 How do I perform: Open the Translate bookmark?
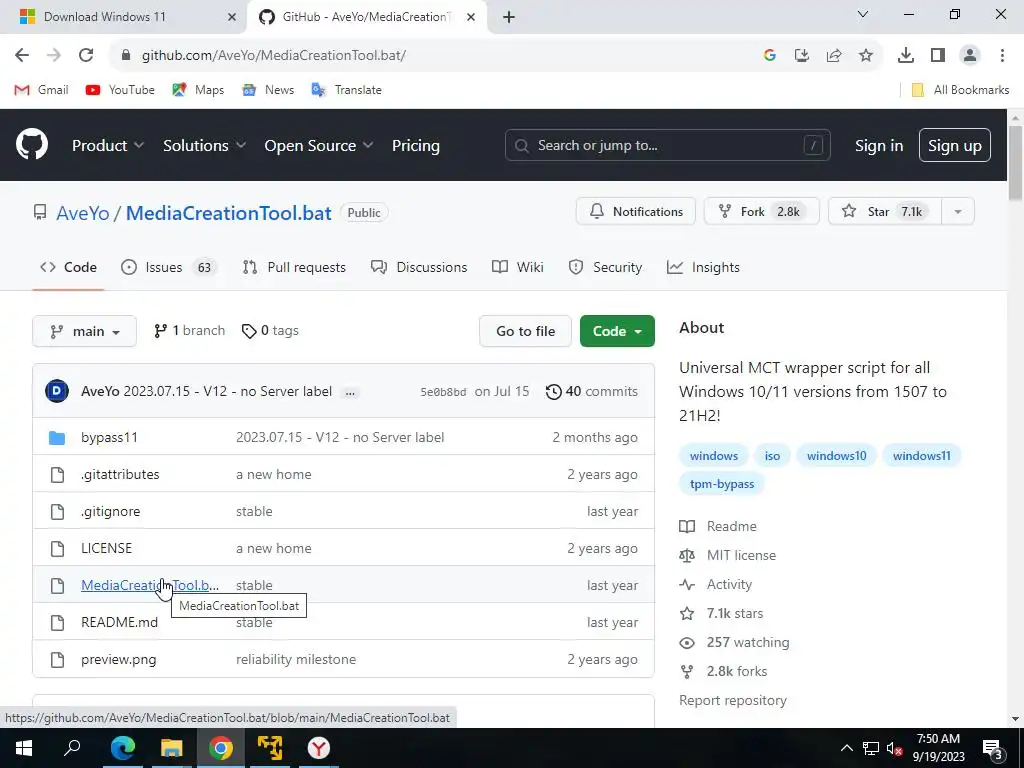[x=347, y=90]
